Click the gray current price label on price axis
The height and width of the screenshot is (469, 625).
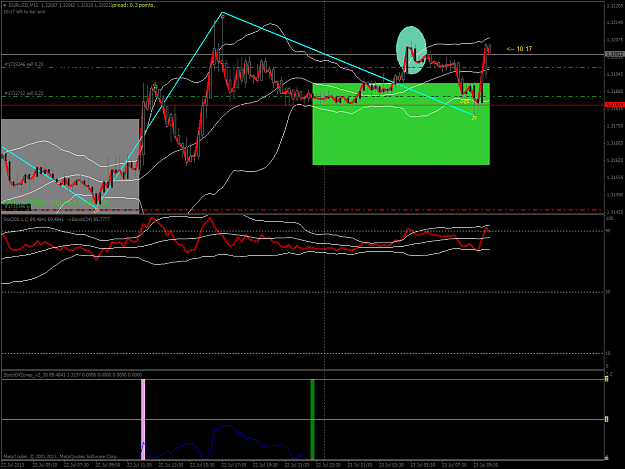tap(614, 54)
